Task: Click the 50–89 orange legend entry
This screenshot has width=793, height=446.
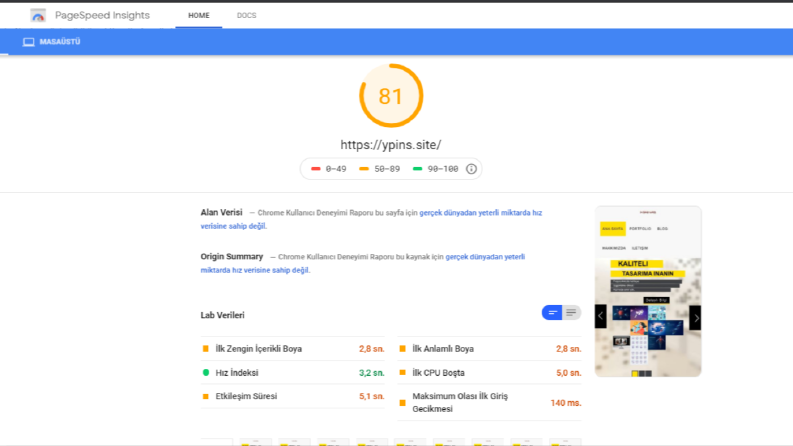Action: click(380, 169)
